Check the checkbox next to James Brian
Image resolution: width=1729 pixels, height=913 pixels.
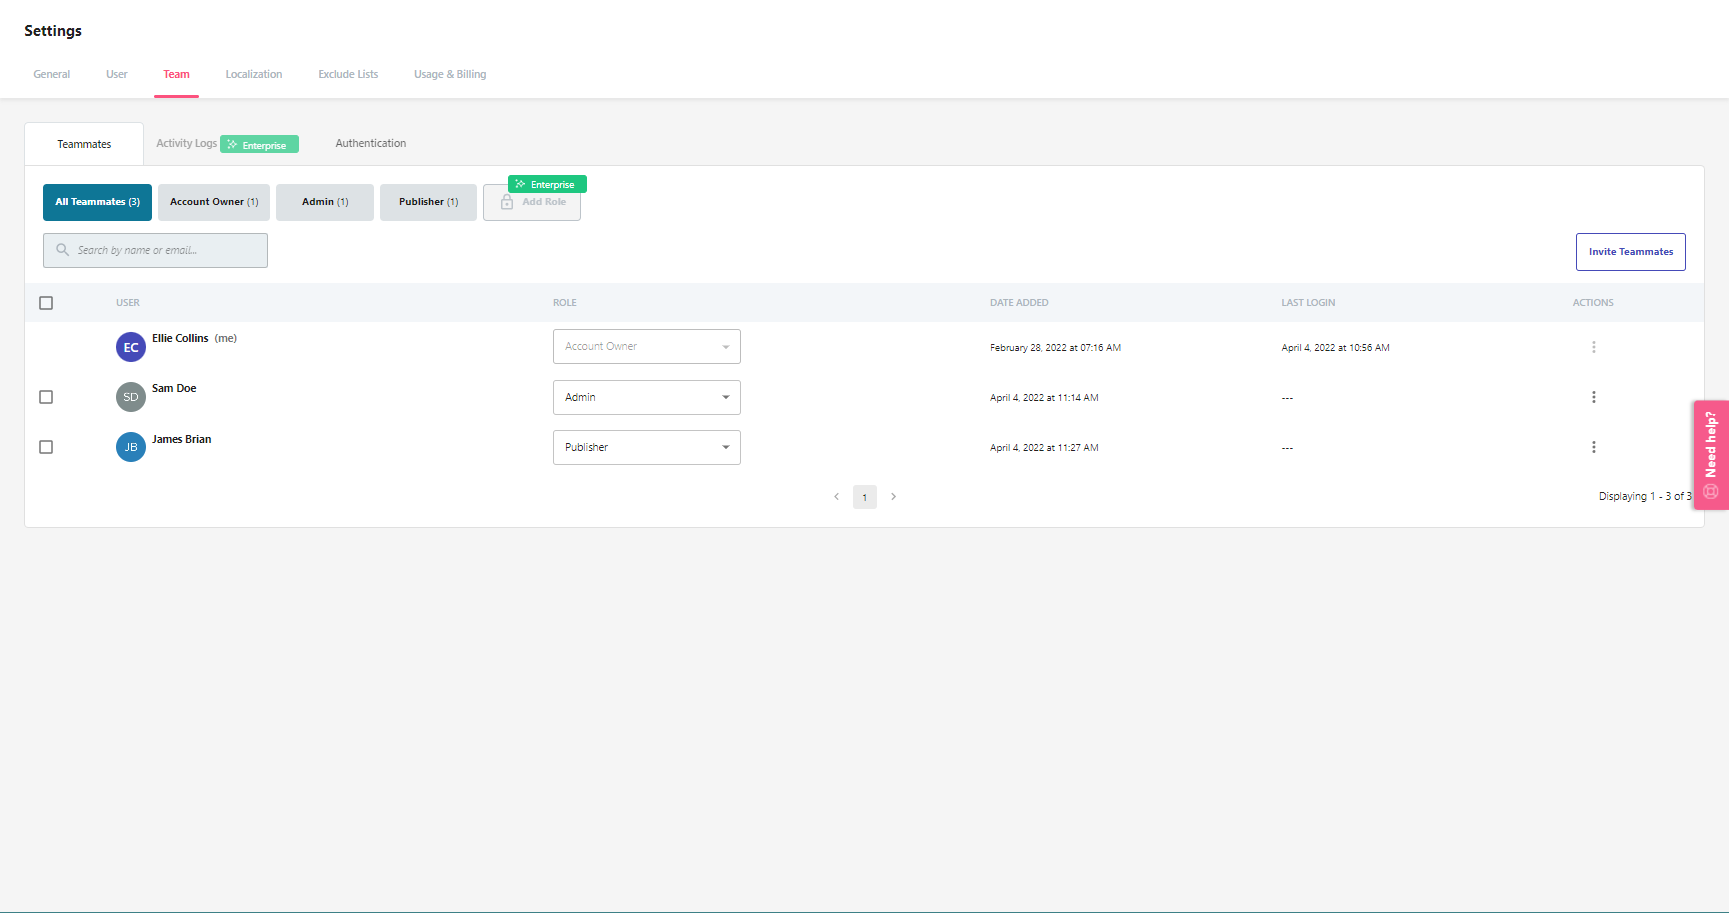click(x=45, y=447)
